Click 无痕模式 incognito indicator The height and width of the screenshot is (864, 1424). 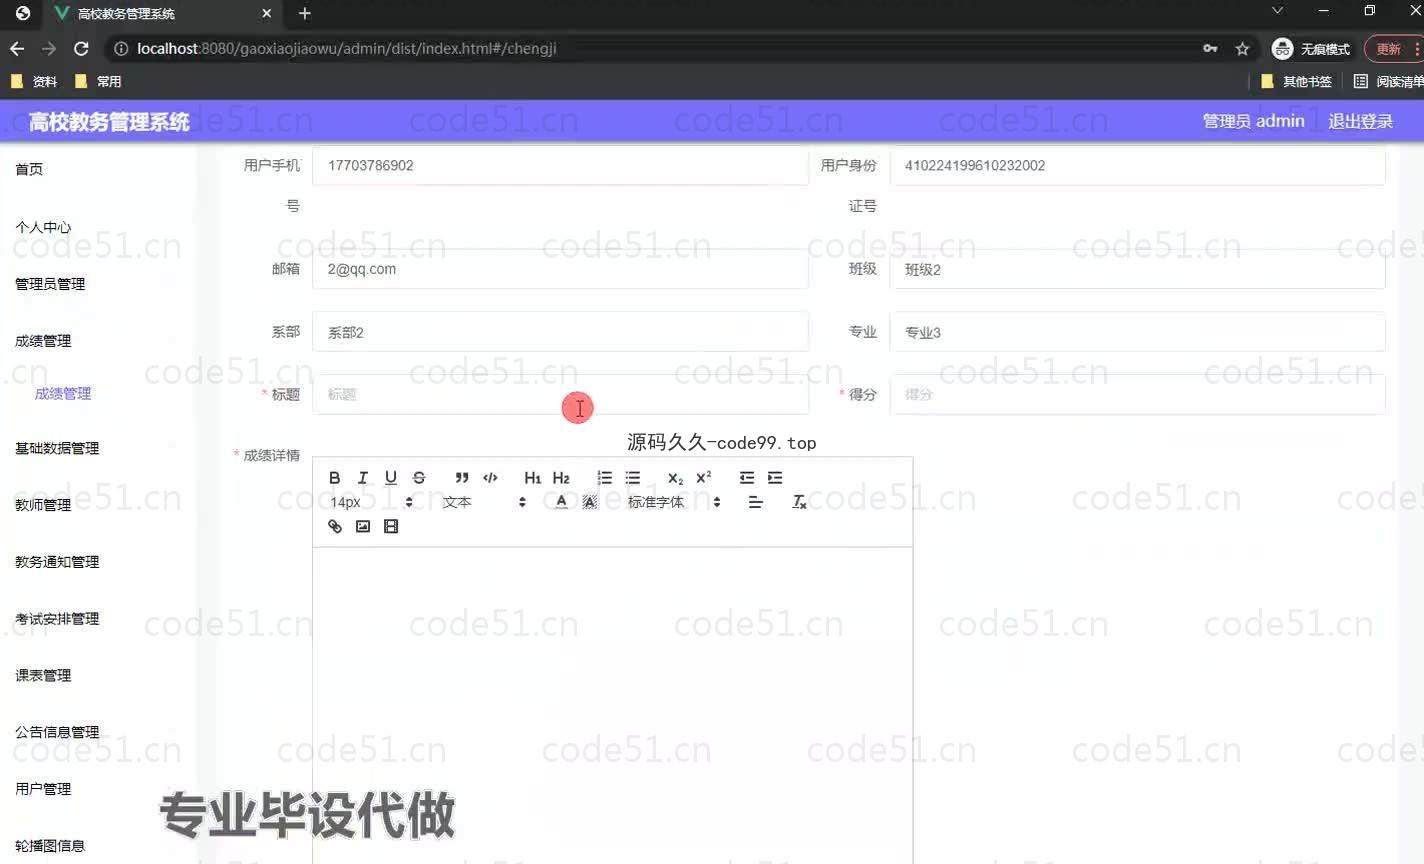click(1311, 48)
